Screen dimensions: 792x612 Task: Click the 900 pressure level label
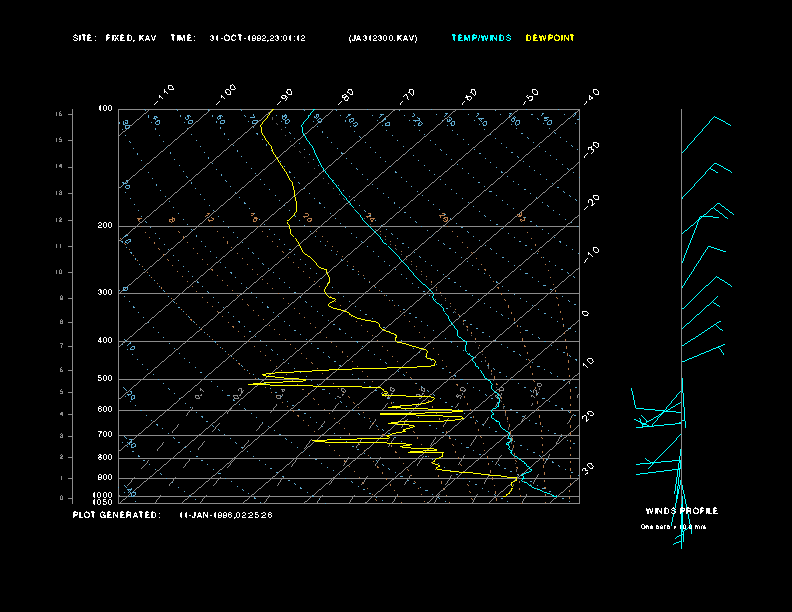coord(105,477)
